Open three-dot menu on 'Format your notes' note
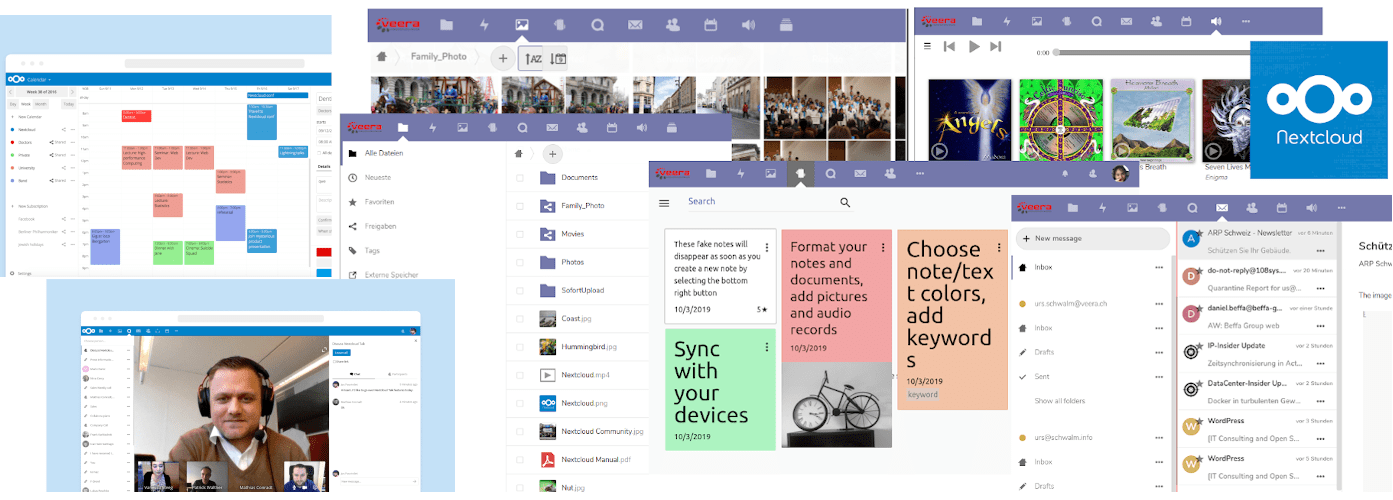1393x500 pixels. (883, 247)
